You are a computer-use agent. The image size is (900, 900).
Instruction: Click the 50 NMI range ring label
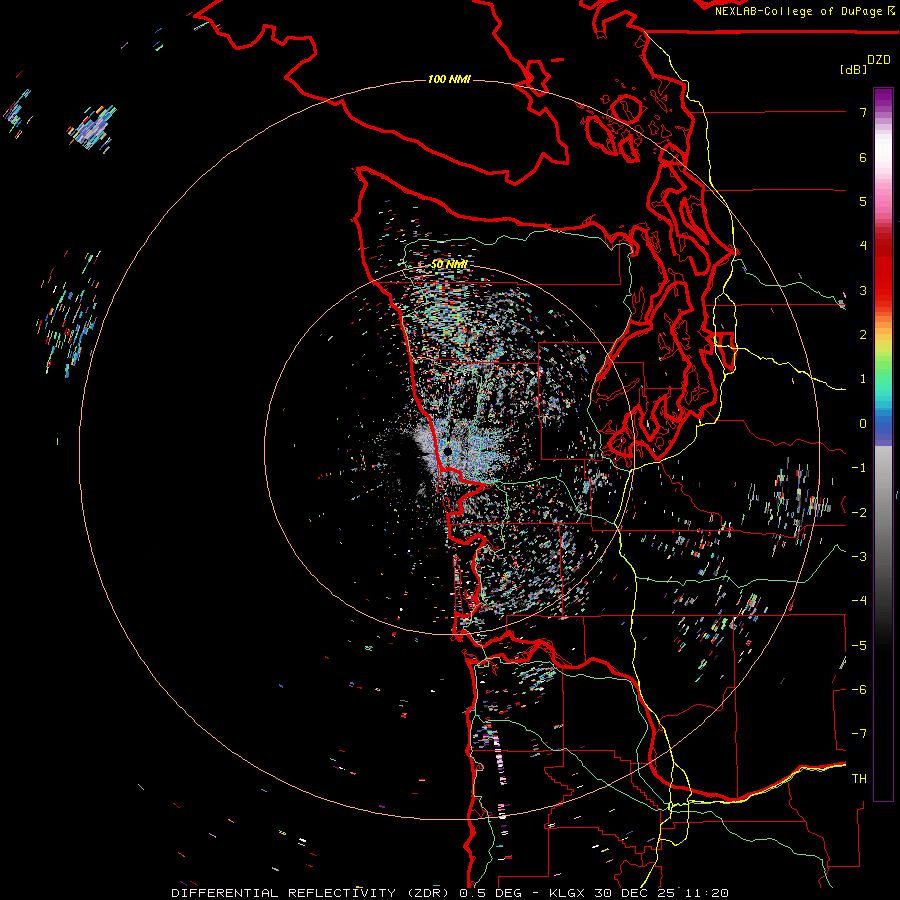449,265
